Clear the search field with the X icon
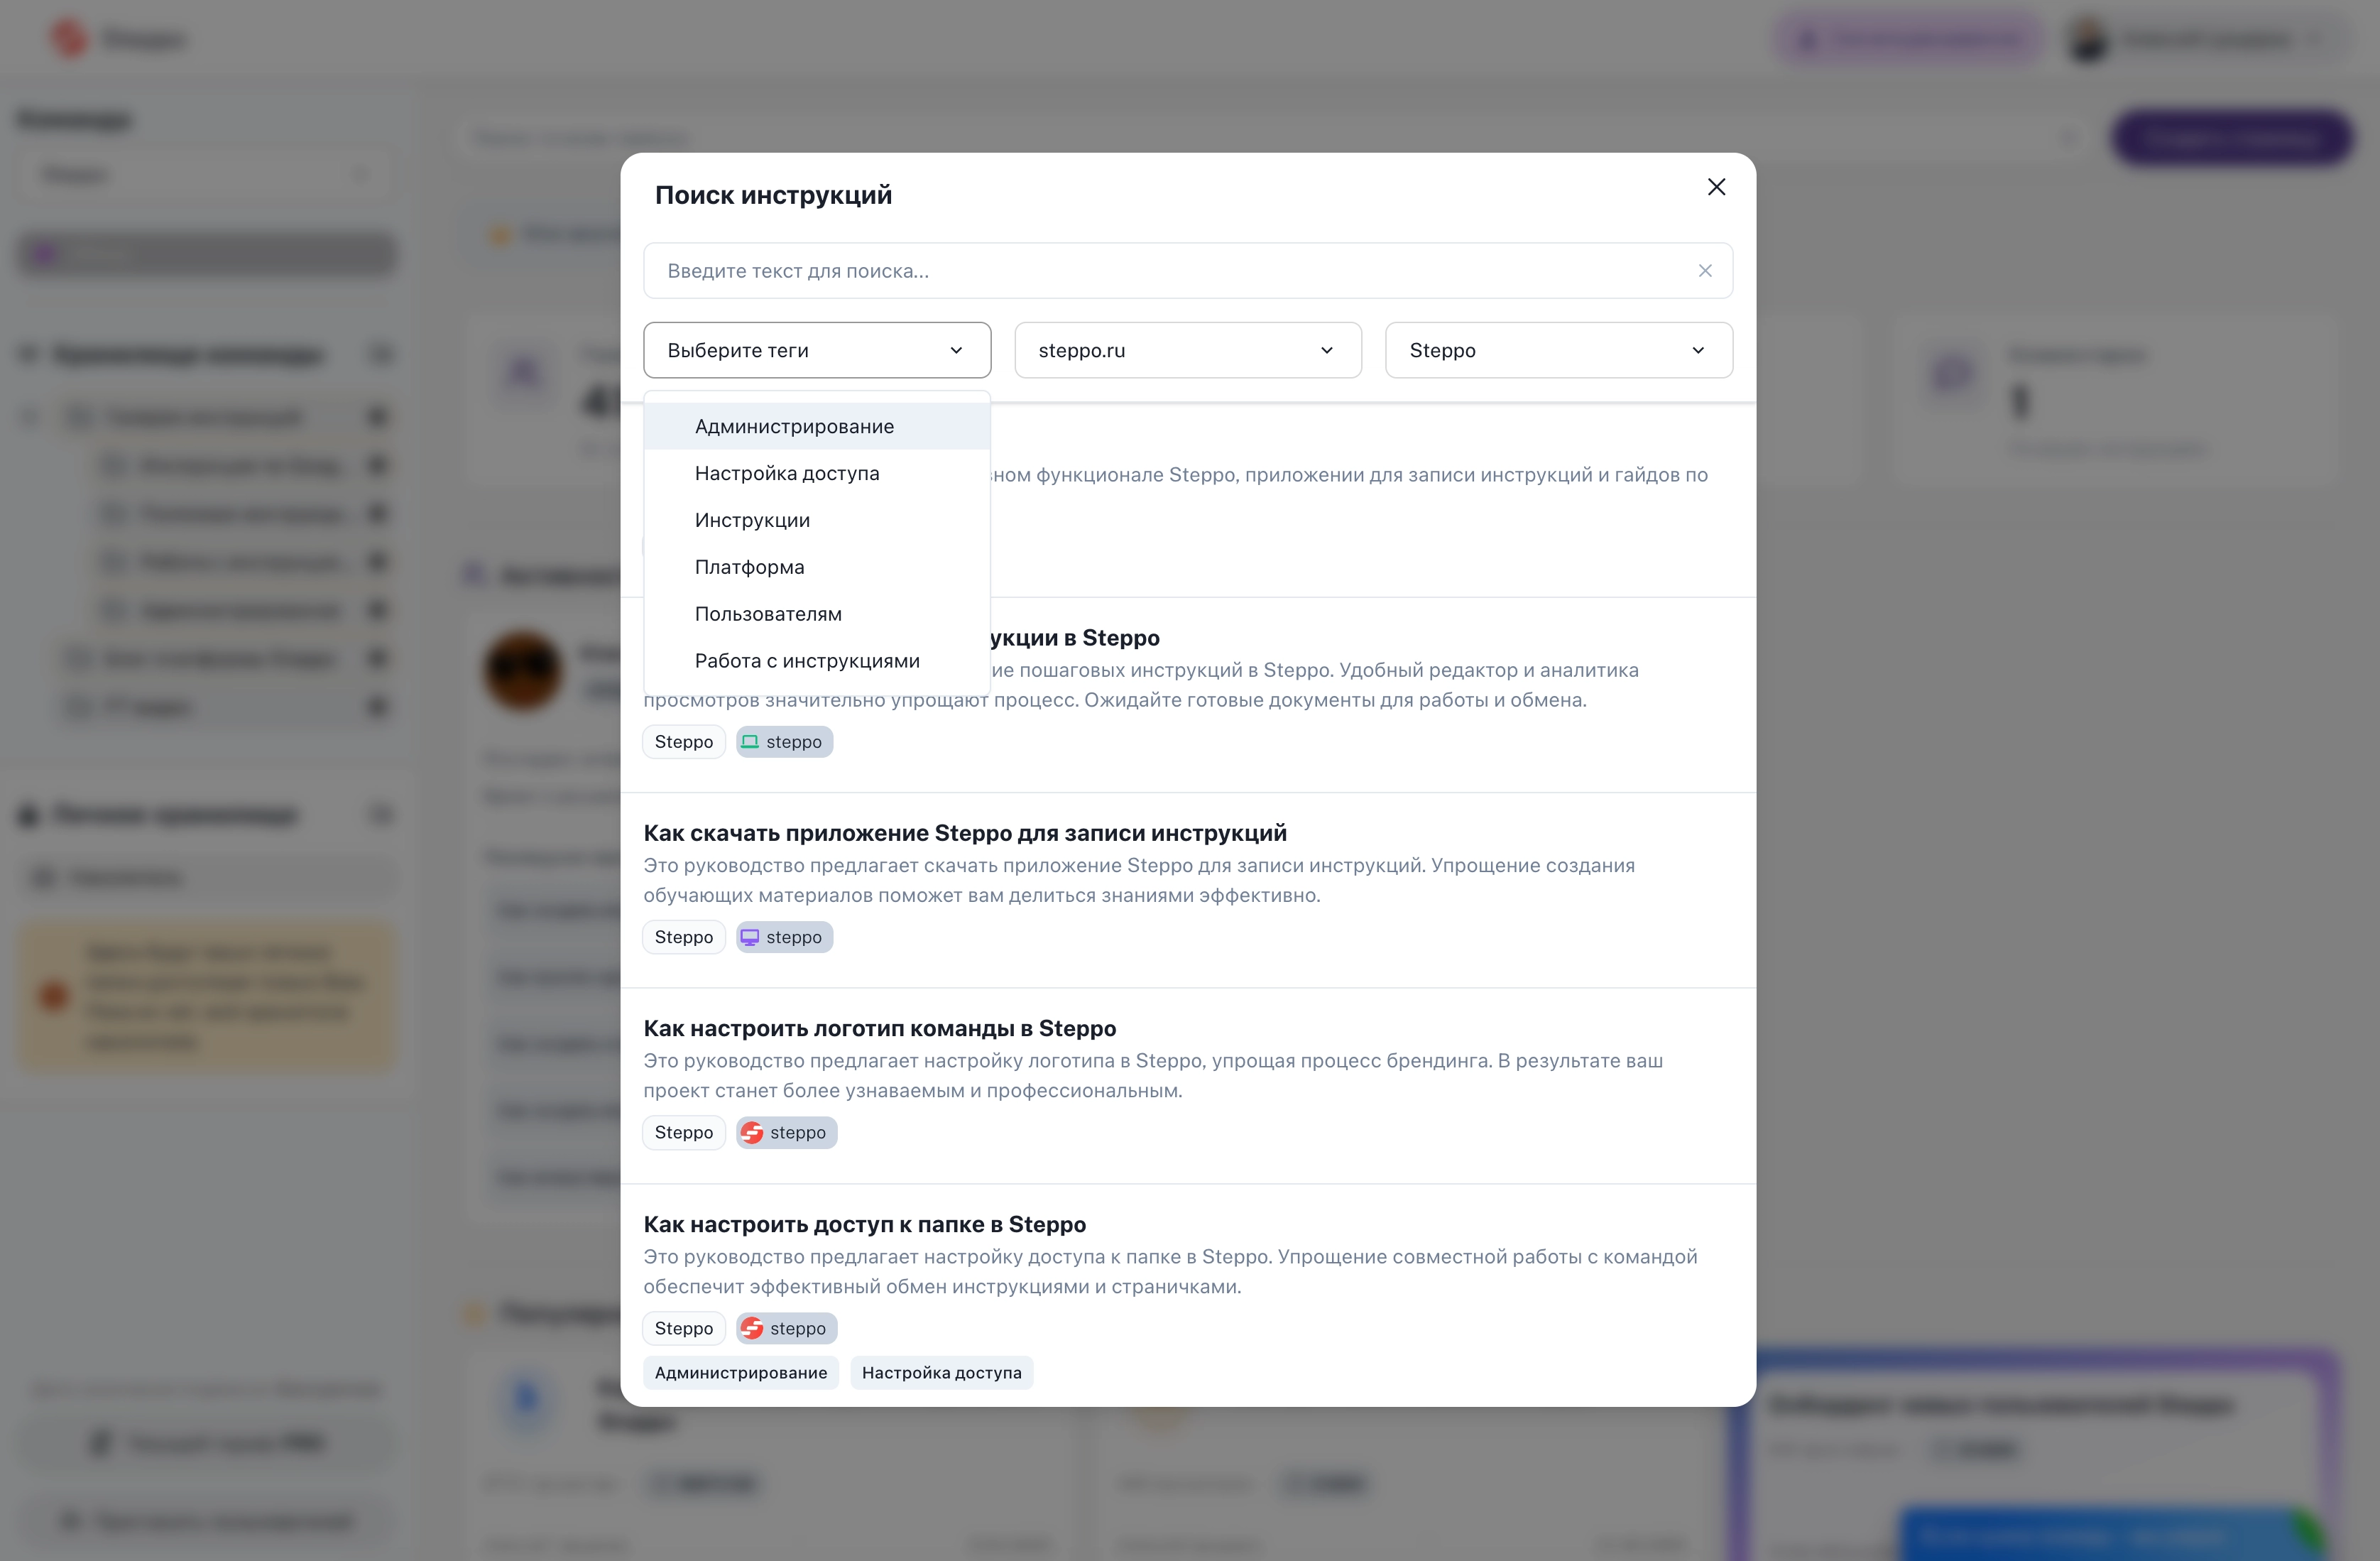The width and height of the screenshot is (2380, 1561). [x=1705, y=271]
